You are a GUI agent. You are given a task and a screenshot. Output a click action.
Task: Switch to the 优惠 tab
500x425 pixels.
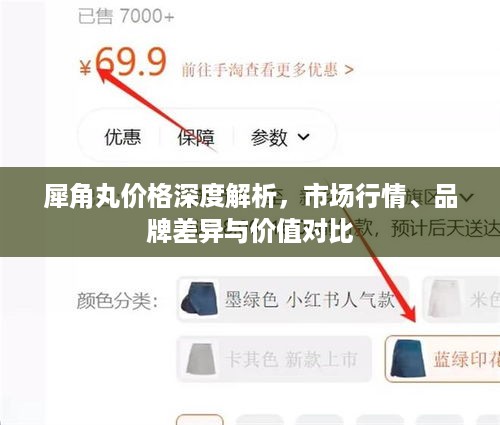123,137
